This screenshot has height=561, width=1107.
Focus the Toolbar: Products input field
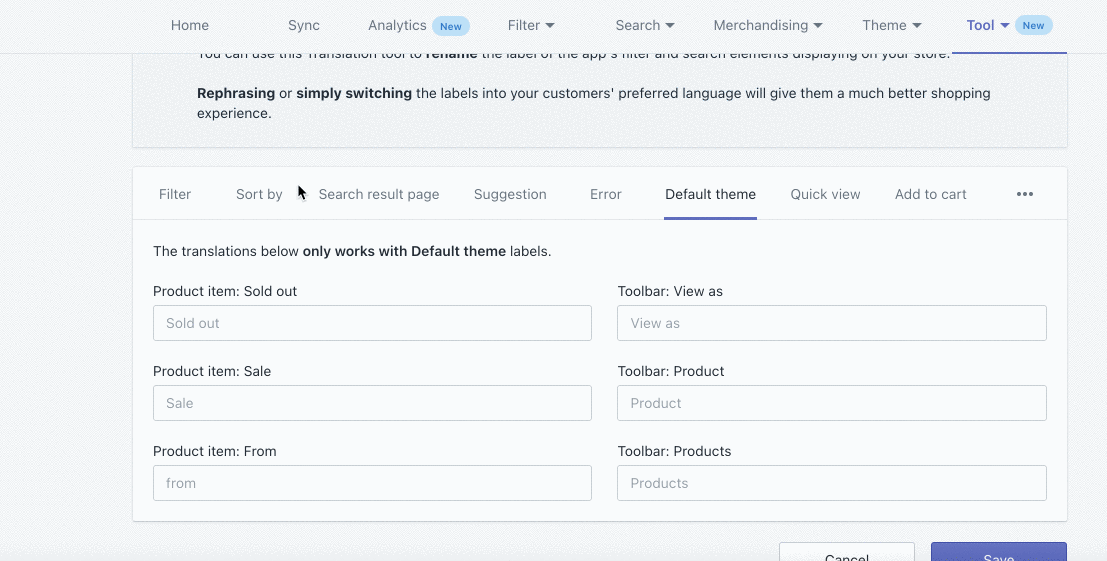click(832, 483)
